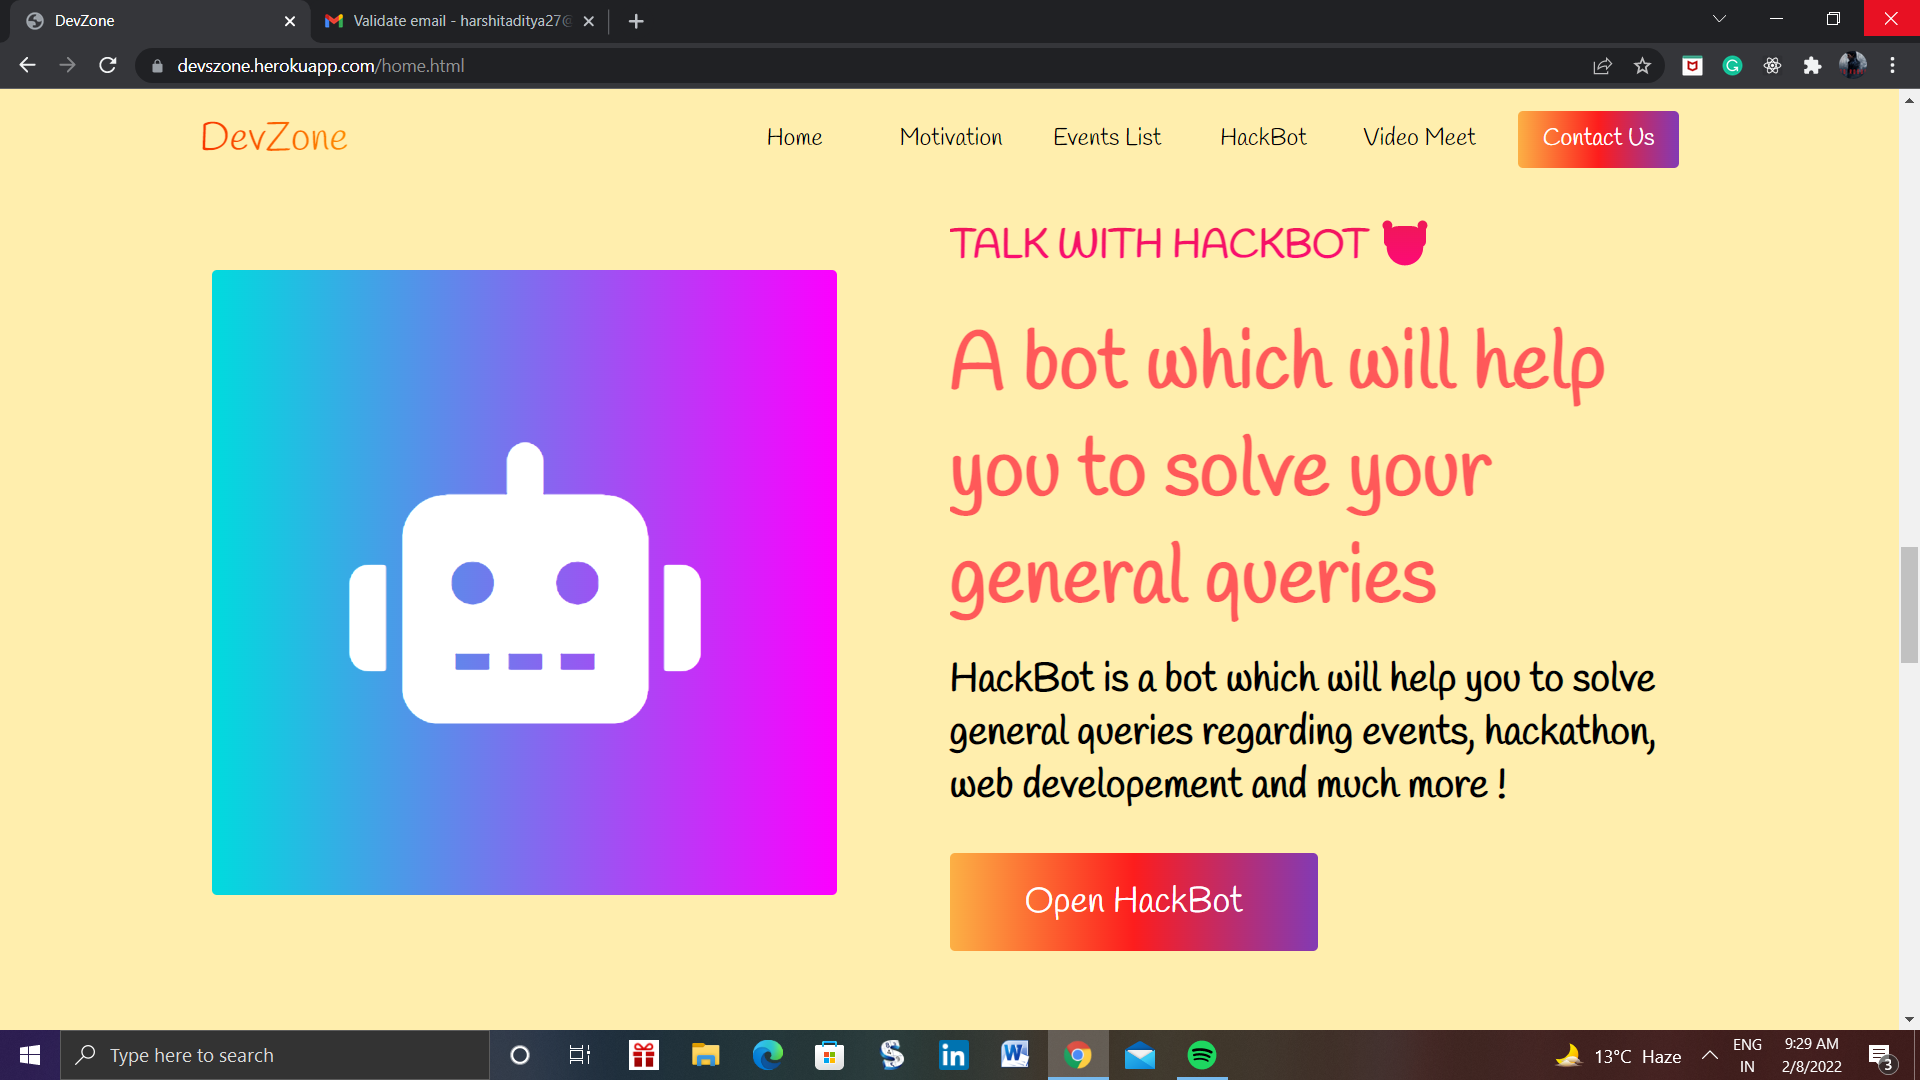Expand hidden icons in the system tray

pyautogui.click(x=1708, y=1055)
